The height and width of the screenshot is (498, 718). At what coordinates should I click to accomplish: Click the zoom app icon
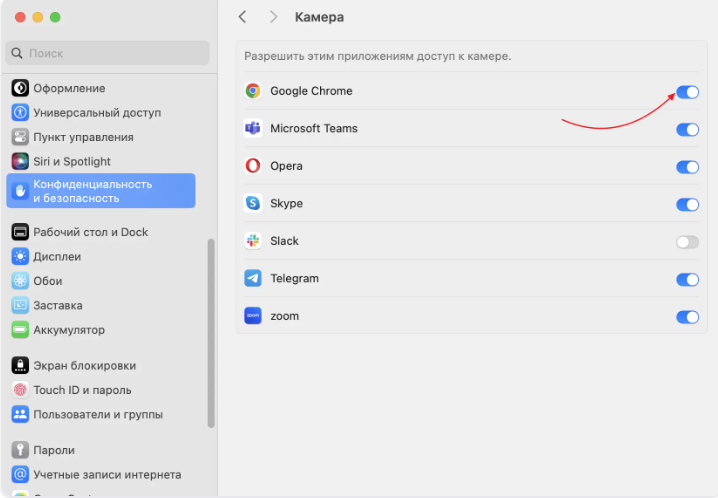[253, 316]
